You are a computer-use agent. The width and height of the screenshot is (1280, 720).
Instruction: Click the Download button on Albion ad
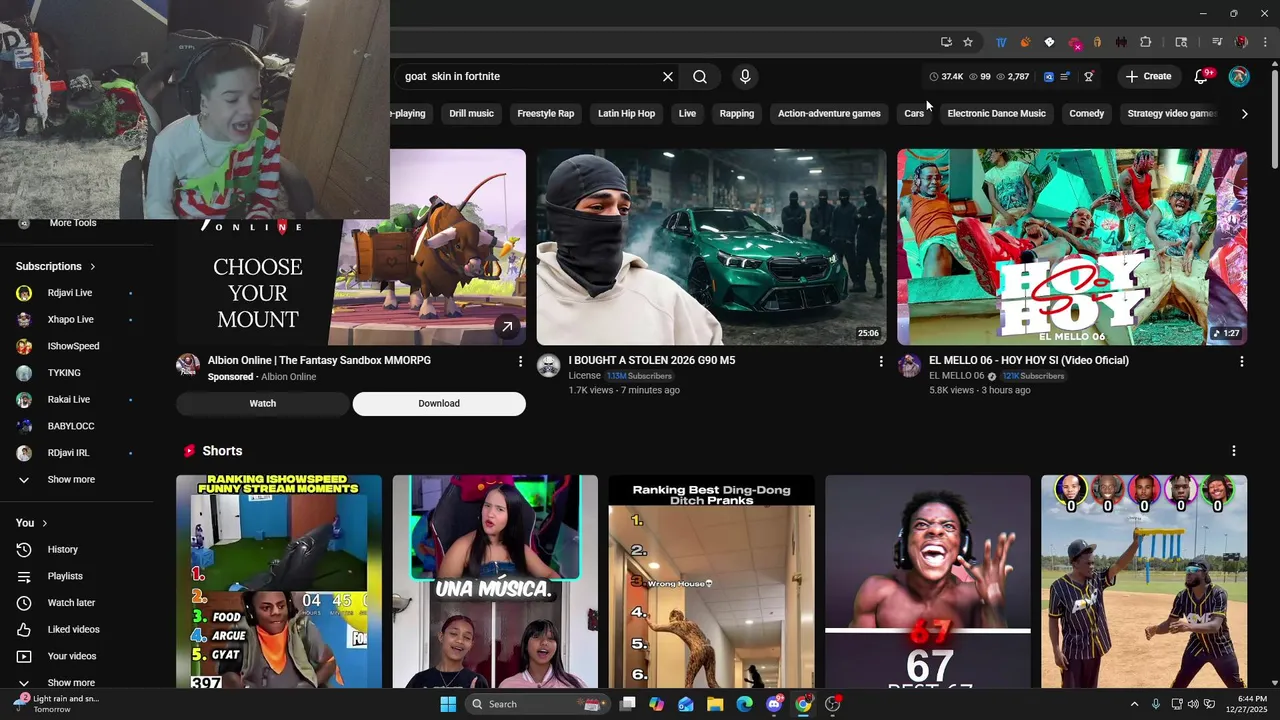coord(439,404)
